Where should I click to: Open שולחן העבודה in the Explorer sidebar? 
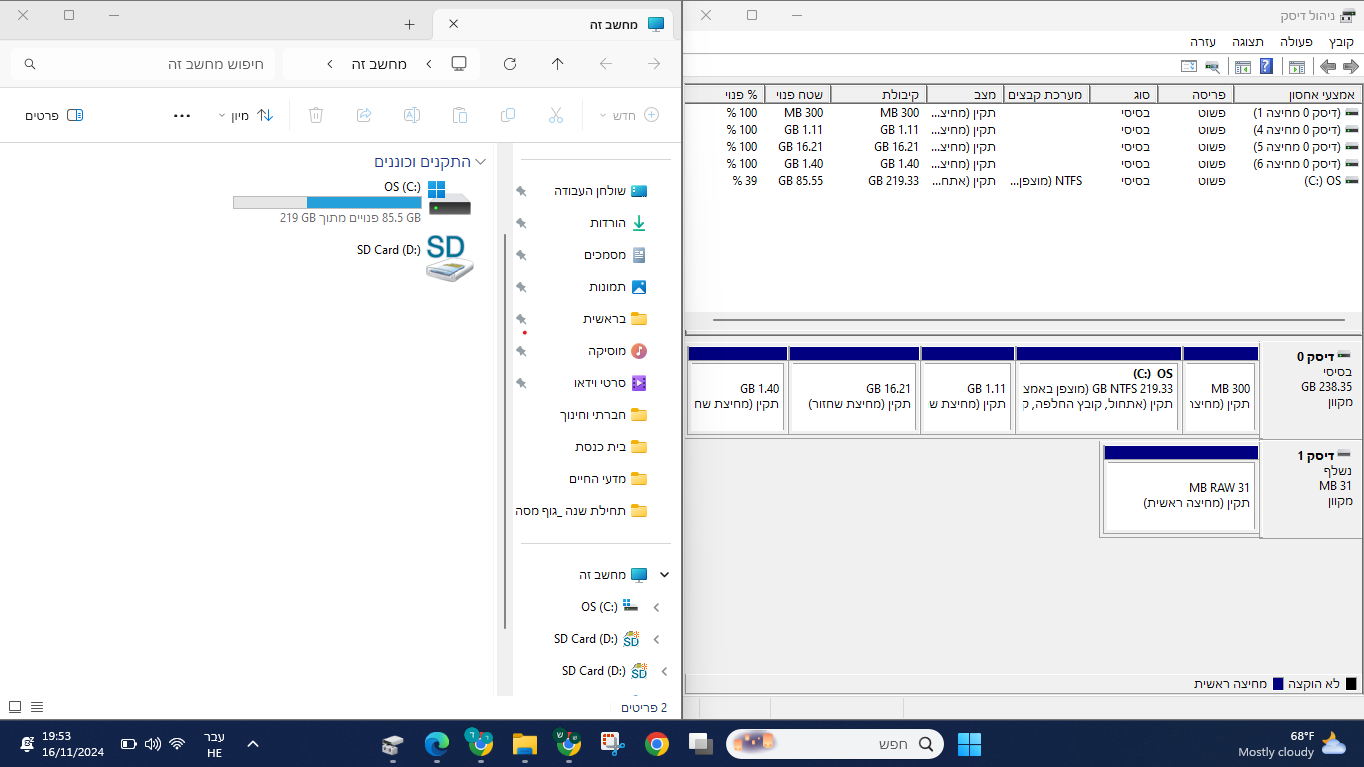point(601,191)
